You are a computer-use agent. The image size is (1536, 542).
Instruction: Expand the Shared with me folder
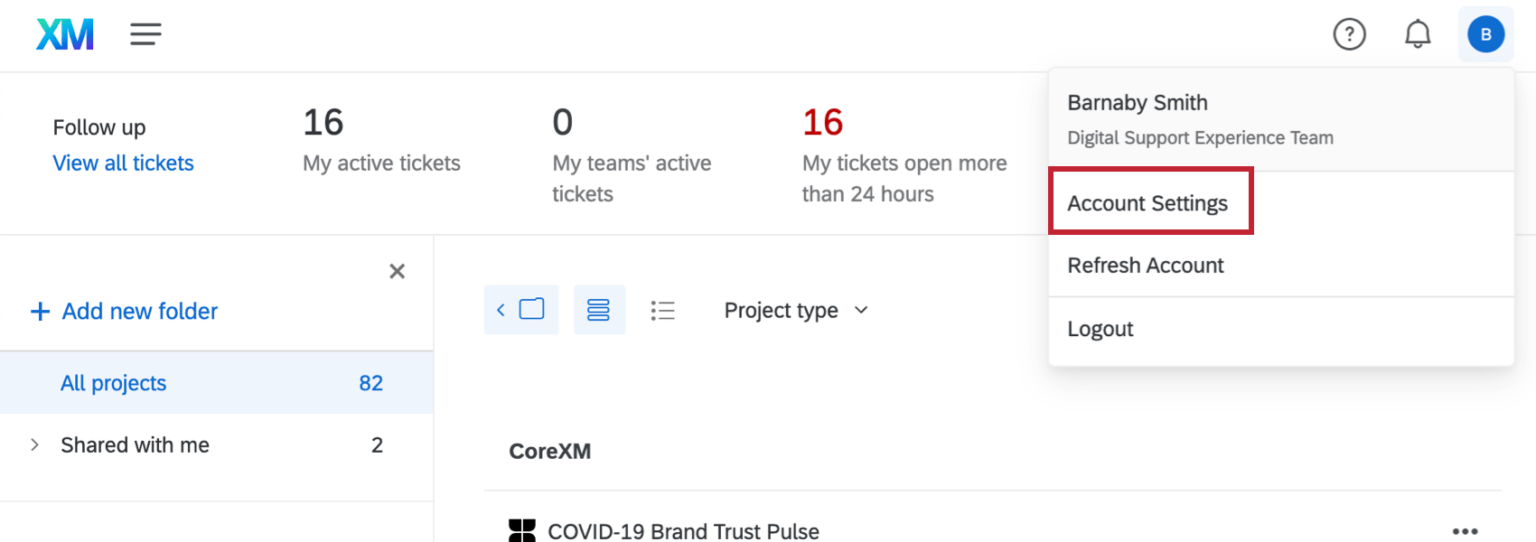coord(35,445)
